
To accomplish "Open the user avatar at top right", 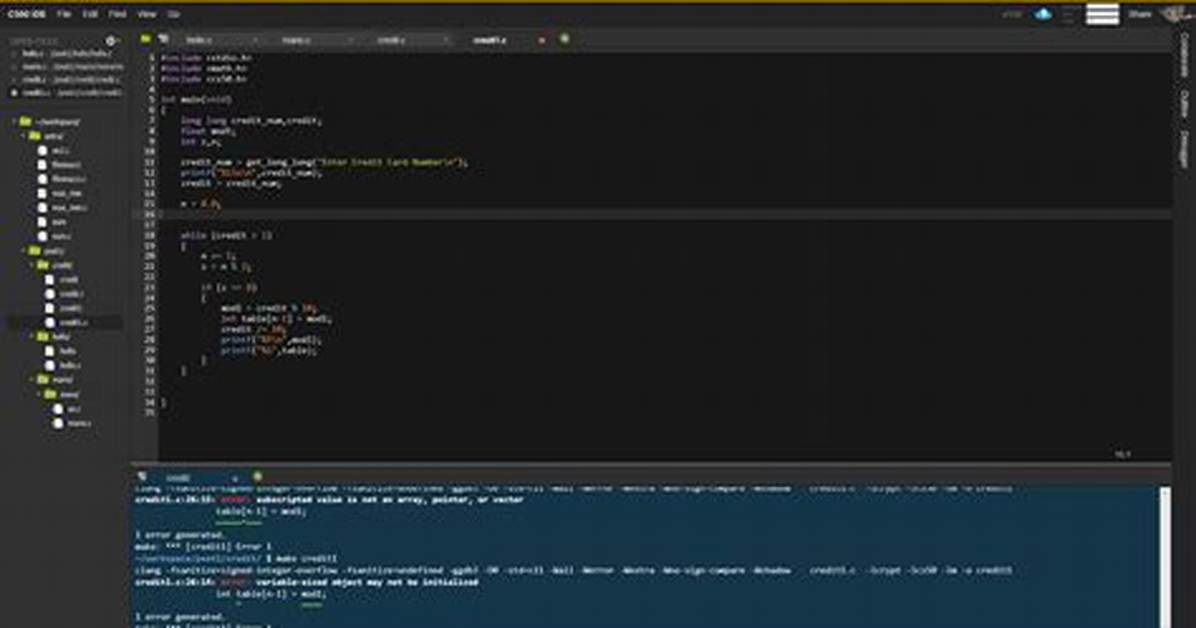I will (x=1175, y=14).
